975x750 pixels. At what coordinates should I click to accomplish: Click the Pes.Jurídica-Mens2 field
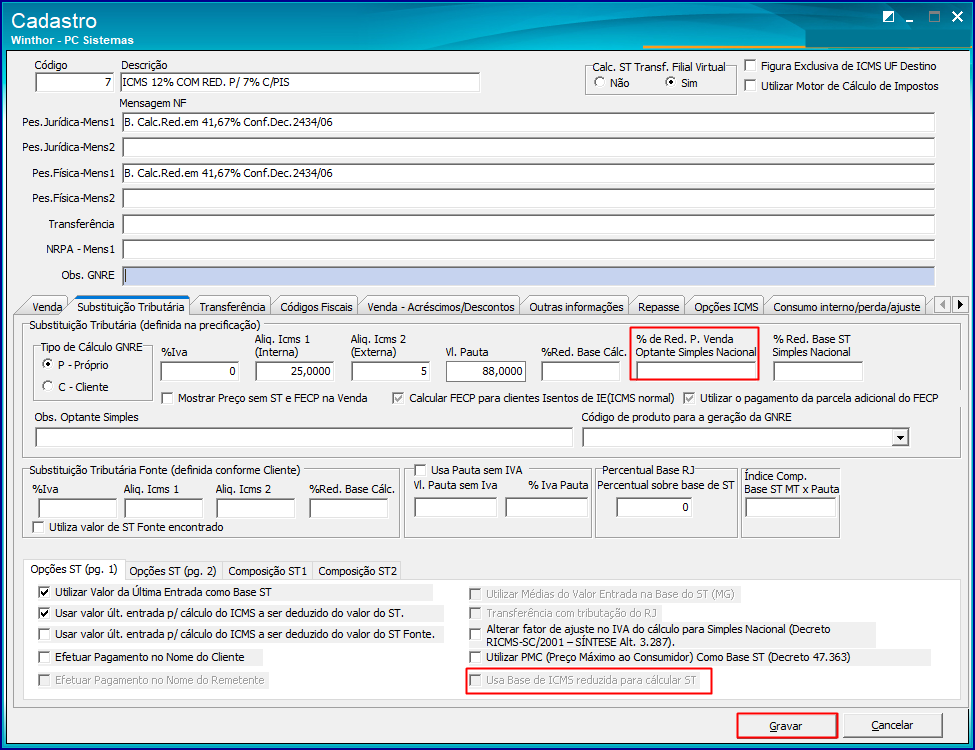coord(529,147)
